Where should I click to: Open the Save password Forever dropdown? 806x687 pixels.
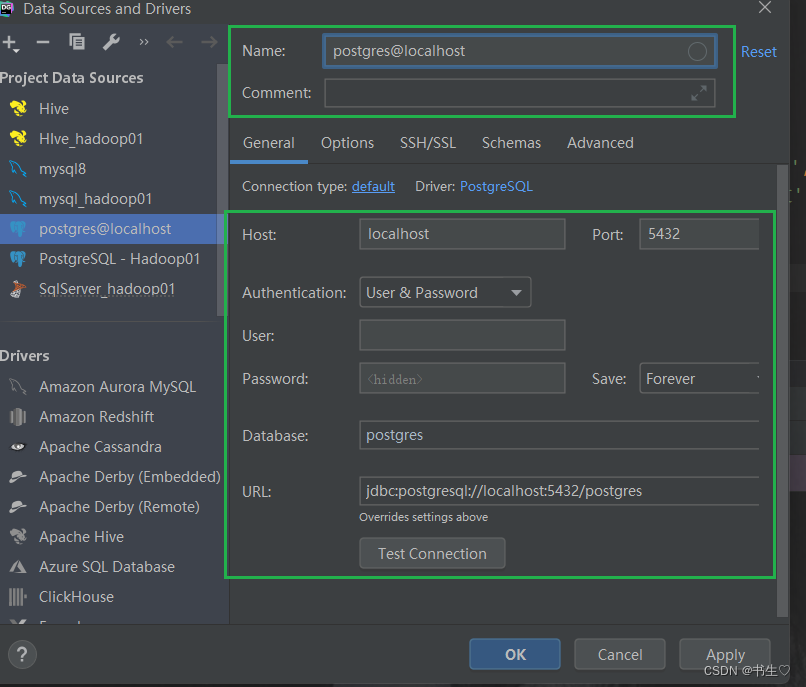point(699,378)
